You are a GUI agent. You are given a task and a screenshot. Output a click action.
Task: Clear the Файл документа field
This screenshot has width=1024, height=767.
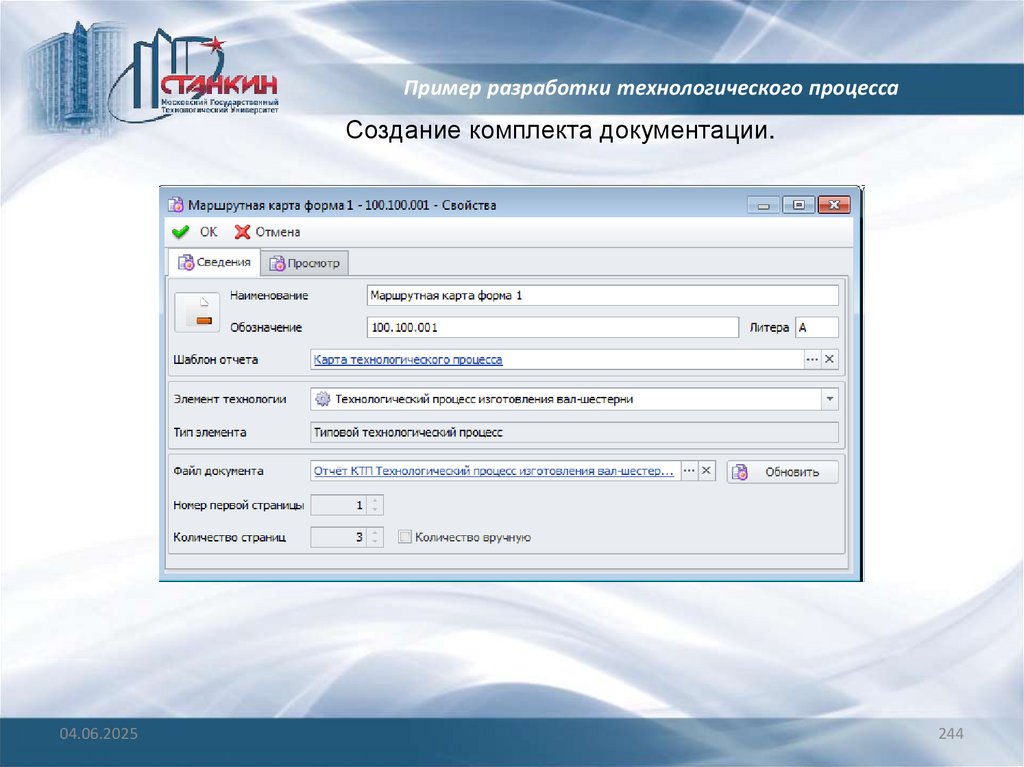point(707,470)
